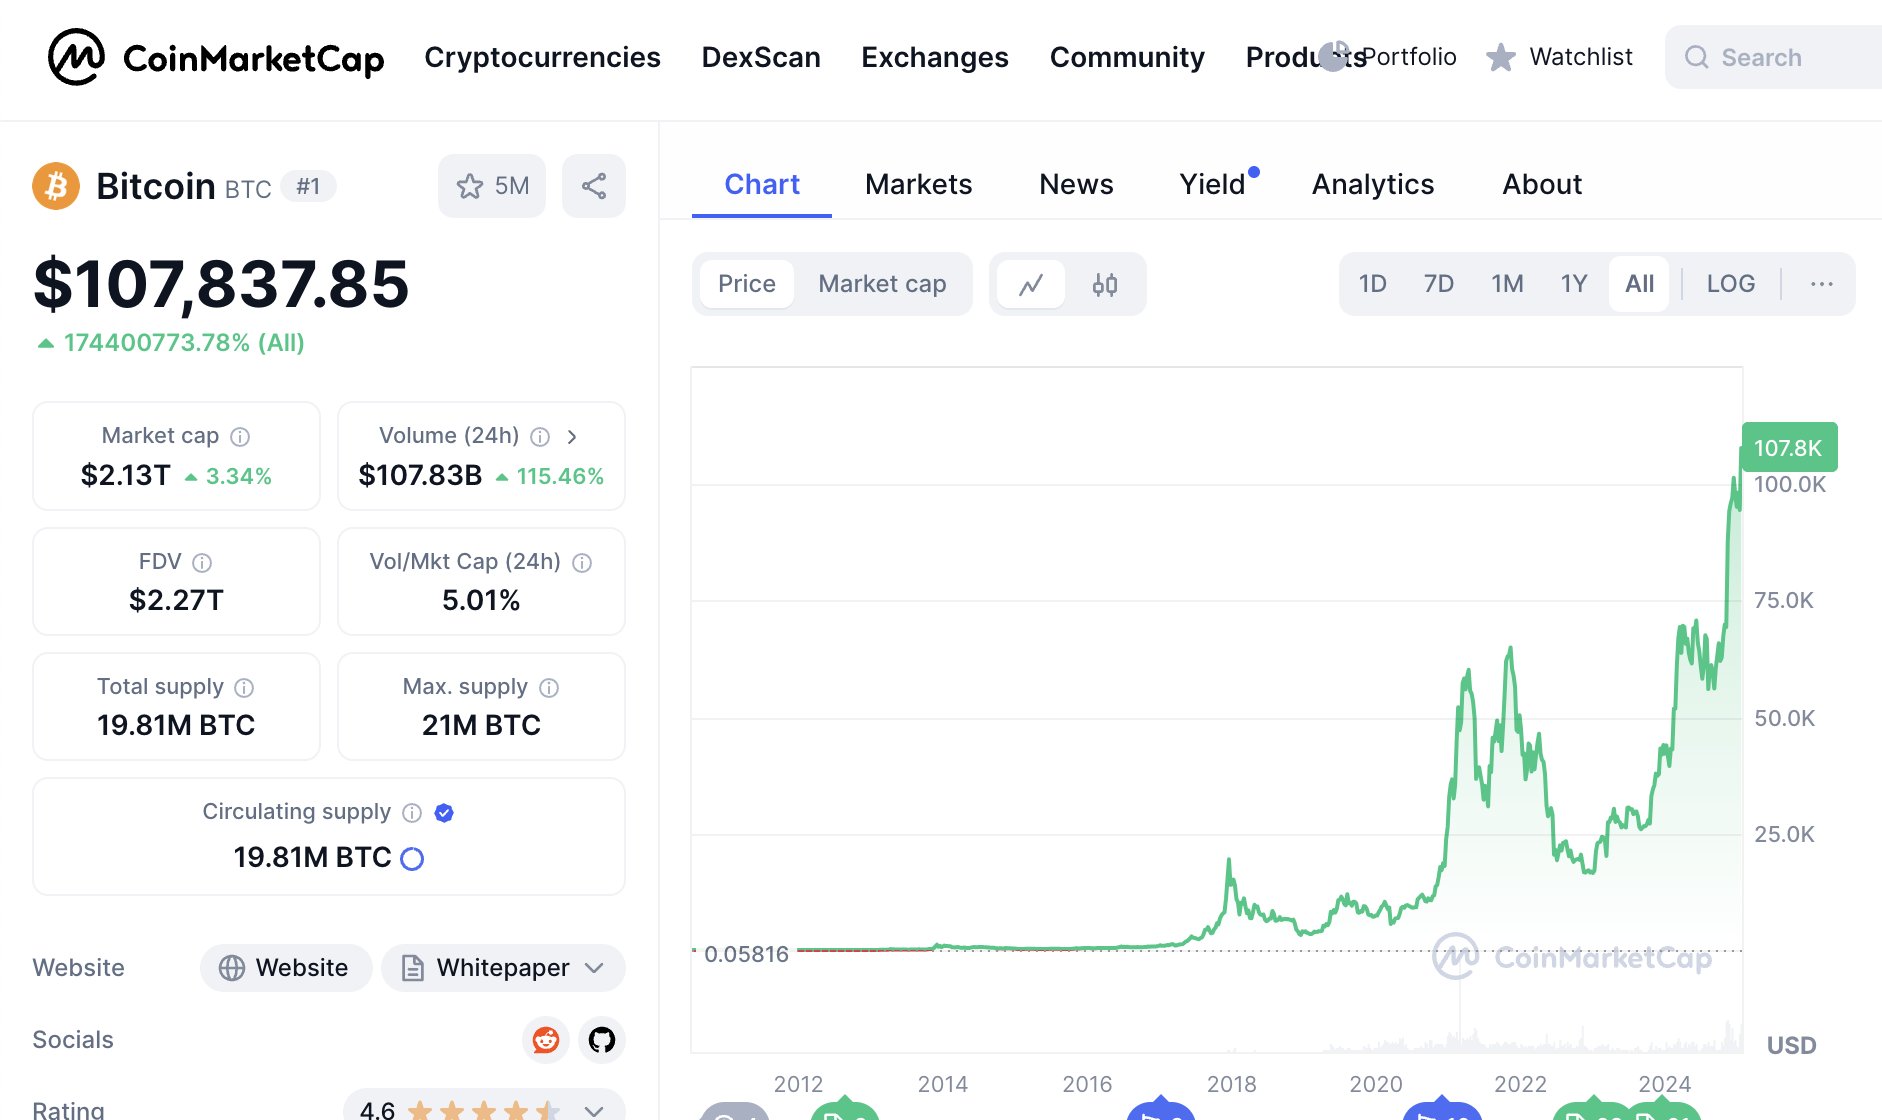Open chart more options ellipsis menu
Viewport: 1882px width, 1120px height.
pos(1821,284)
